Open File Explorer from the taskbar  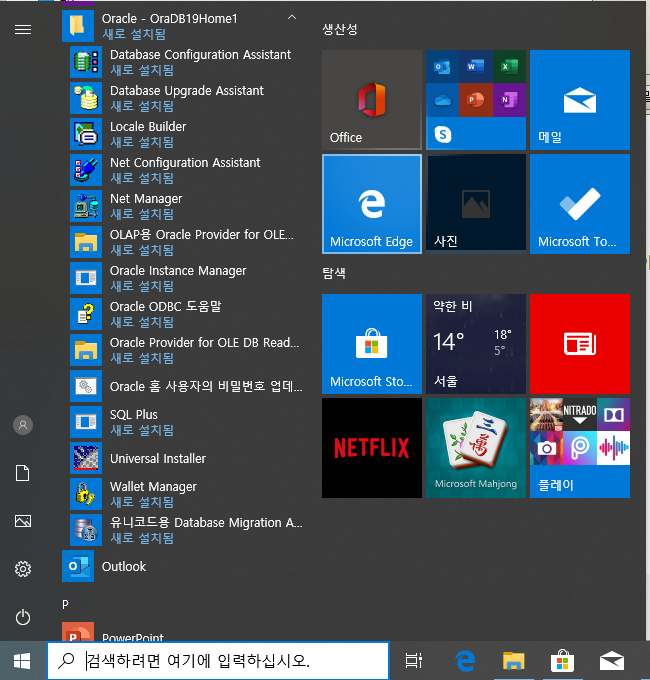[514, 661]
